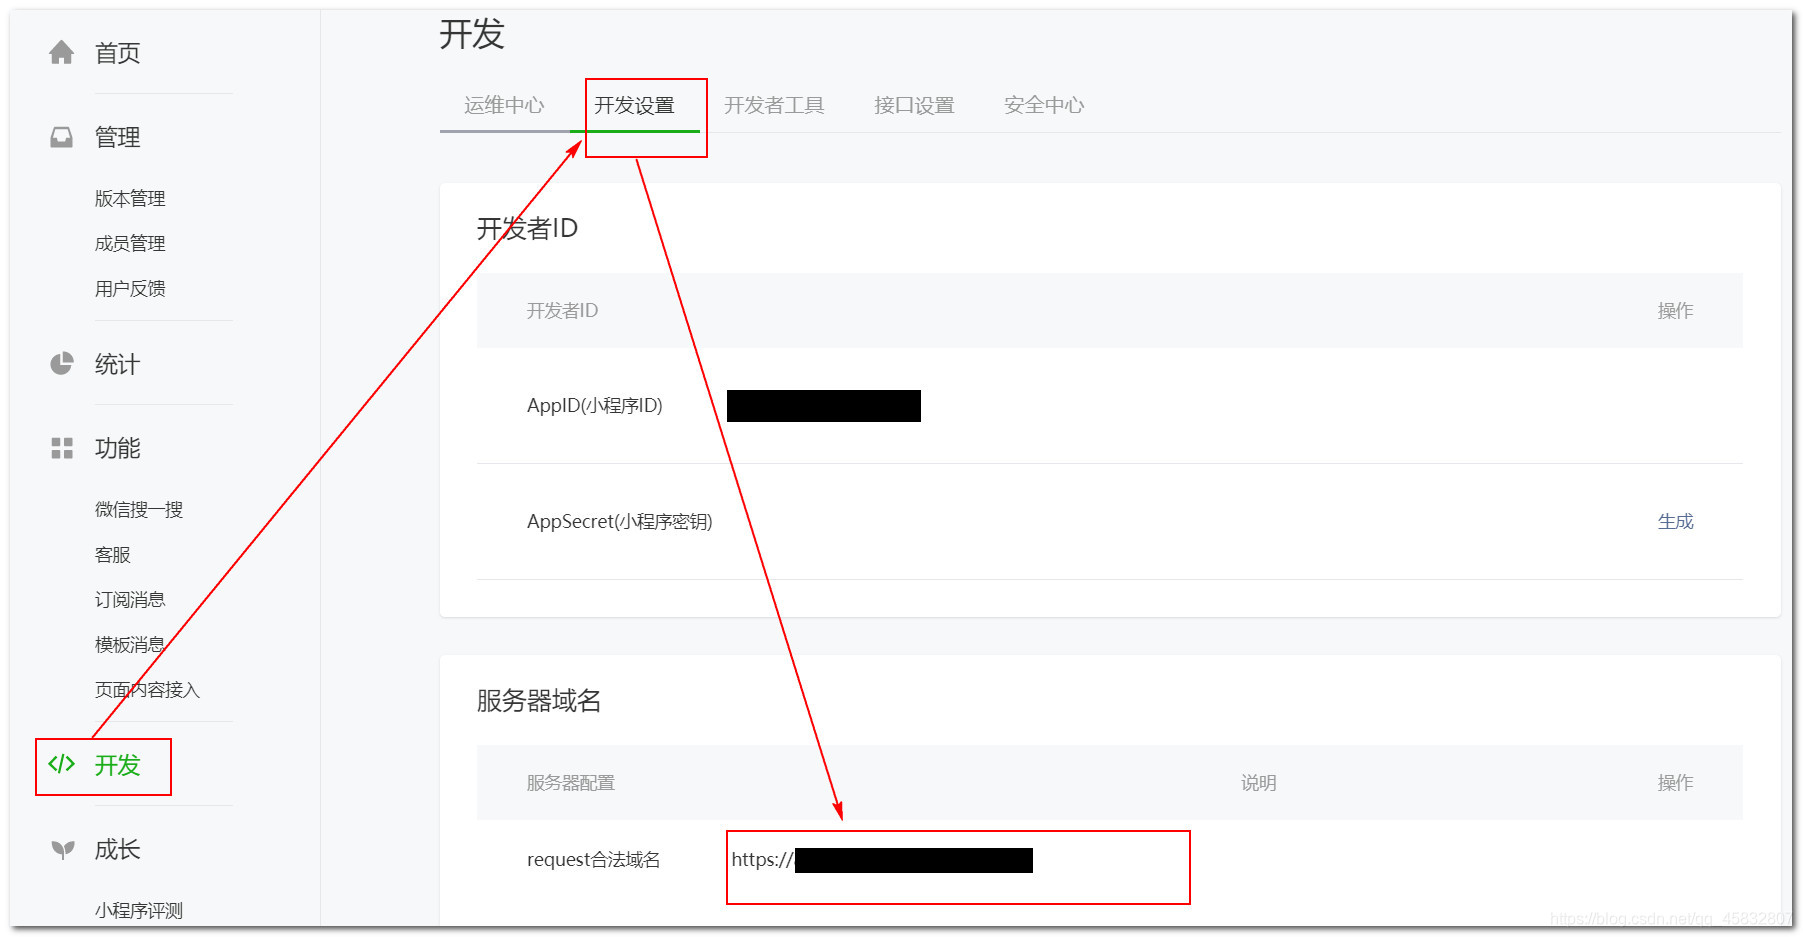Open 用户反馈 page
1803x937 pixels.
click(x=130, y=288)
